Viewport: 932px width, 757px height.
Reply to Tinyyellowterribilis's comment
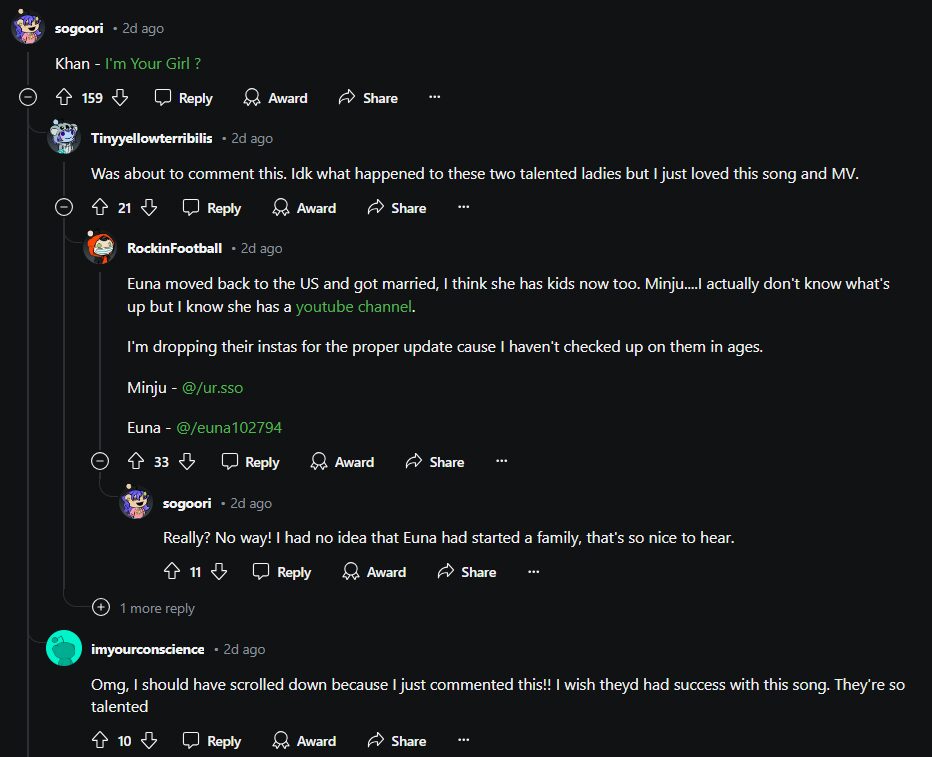click(x=212, y=208)
